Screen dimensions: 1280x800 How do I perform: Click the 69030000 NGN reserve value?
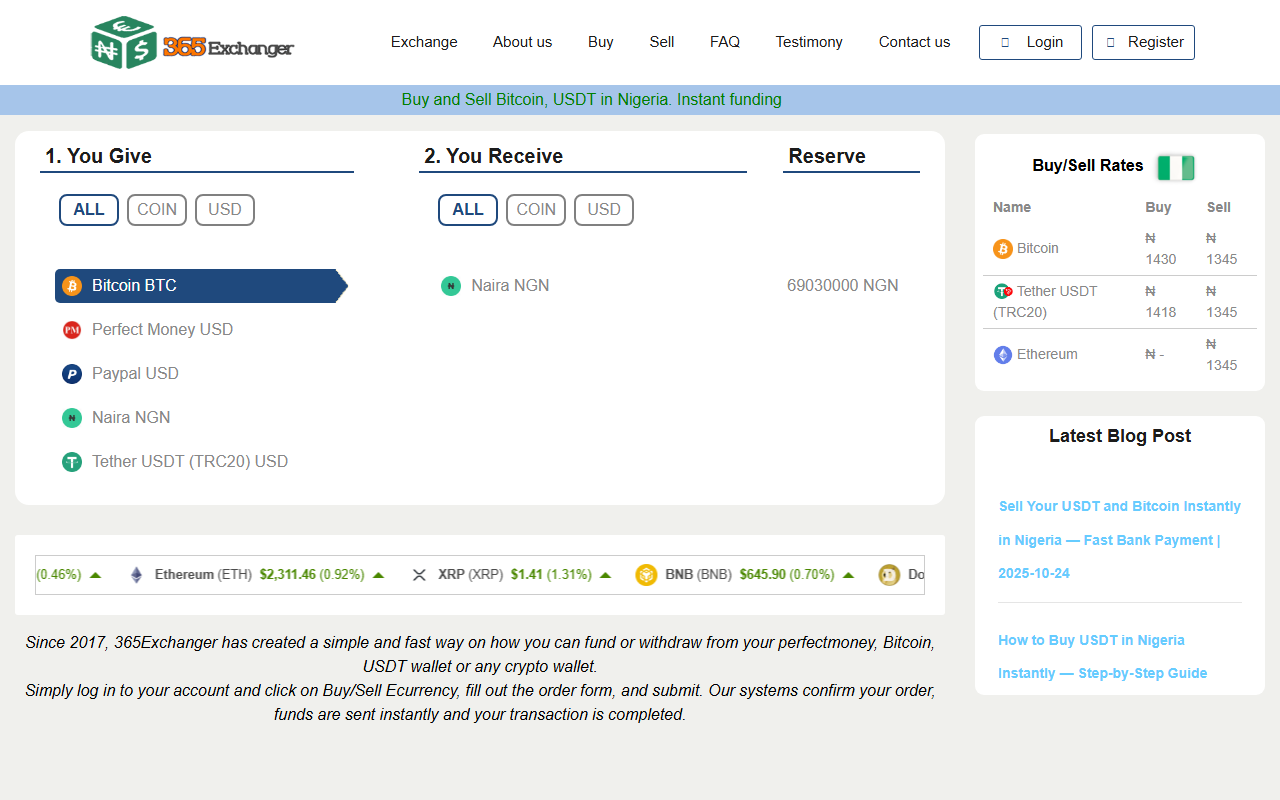click(843, 286)
